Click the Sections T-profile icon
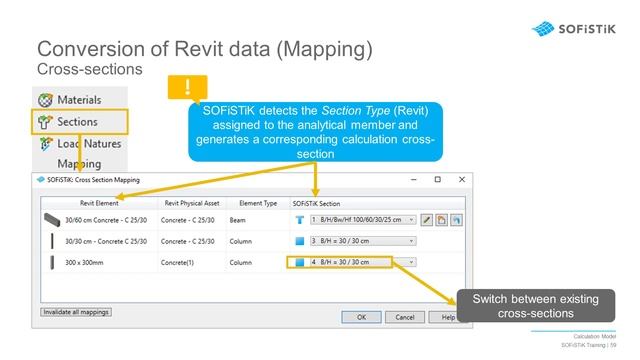 tap(45, 122)
